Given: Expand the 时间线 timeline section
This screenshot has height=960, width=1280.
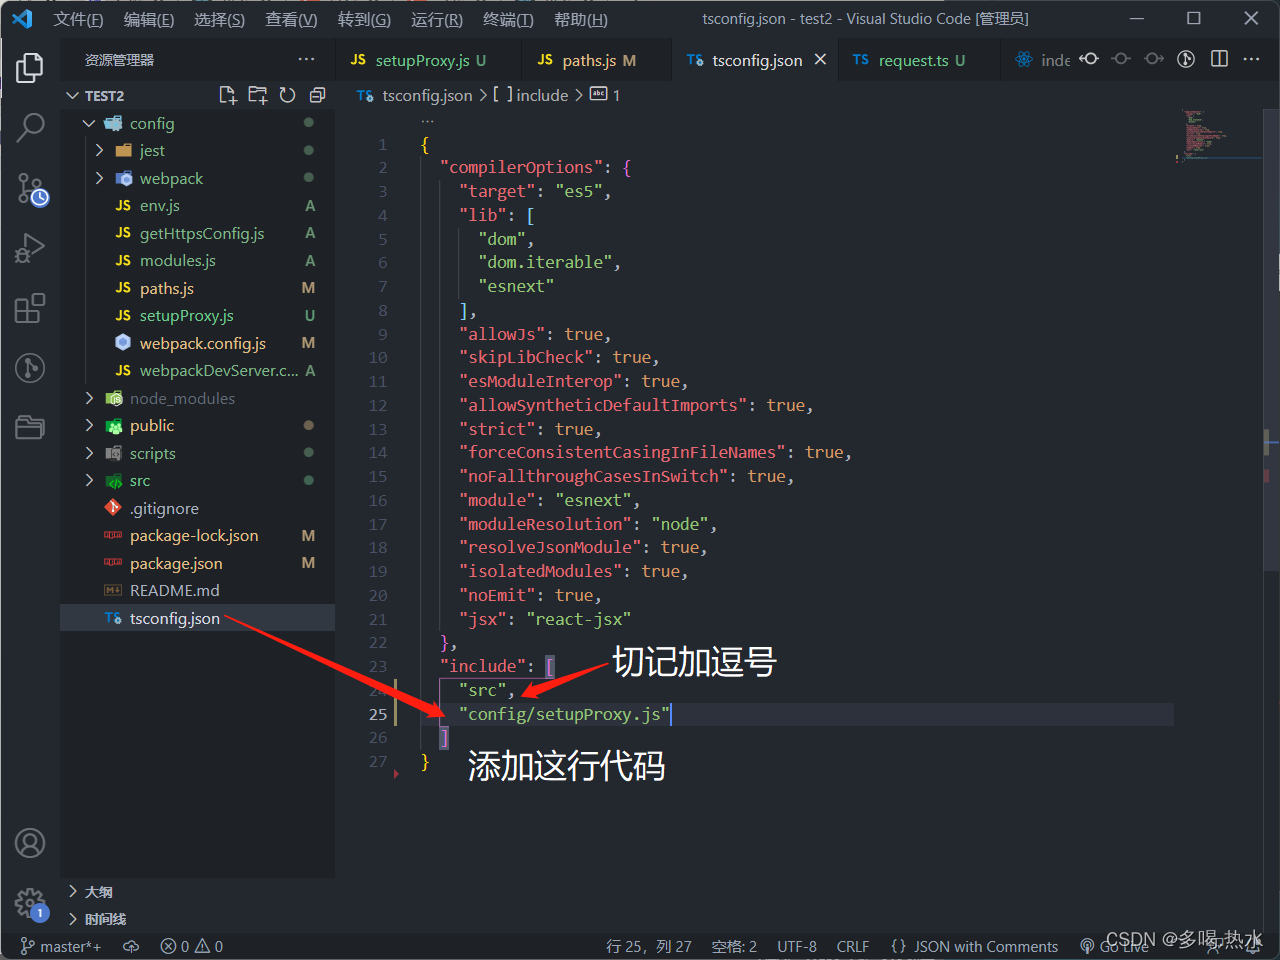Looking at the screenshot, I should pyautogui.click(x=198, y=918).
